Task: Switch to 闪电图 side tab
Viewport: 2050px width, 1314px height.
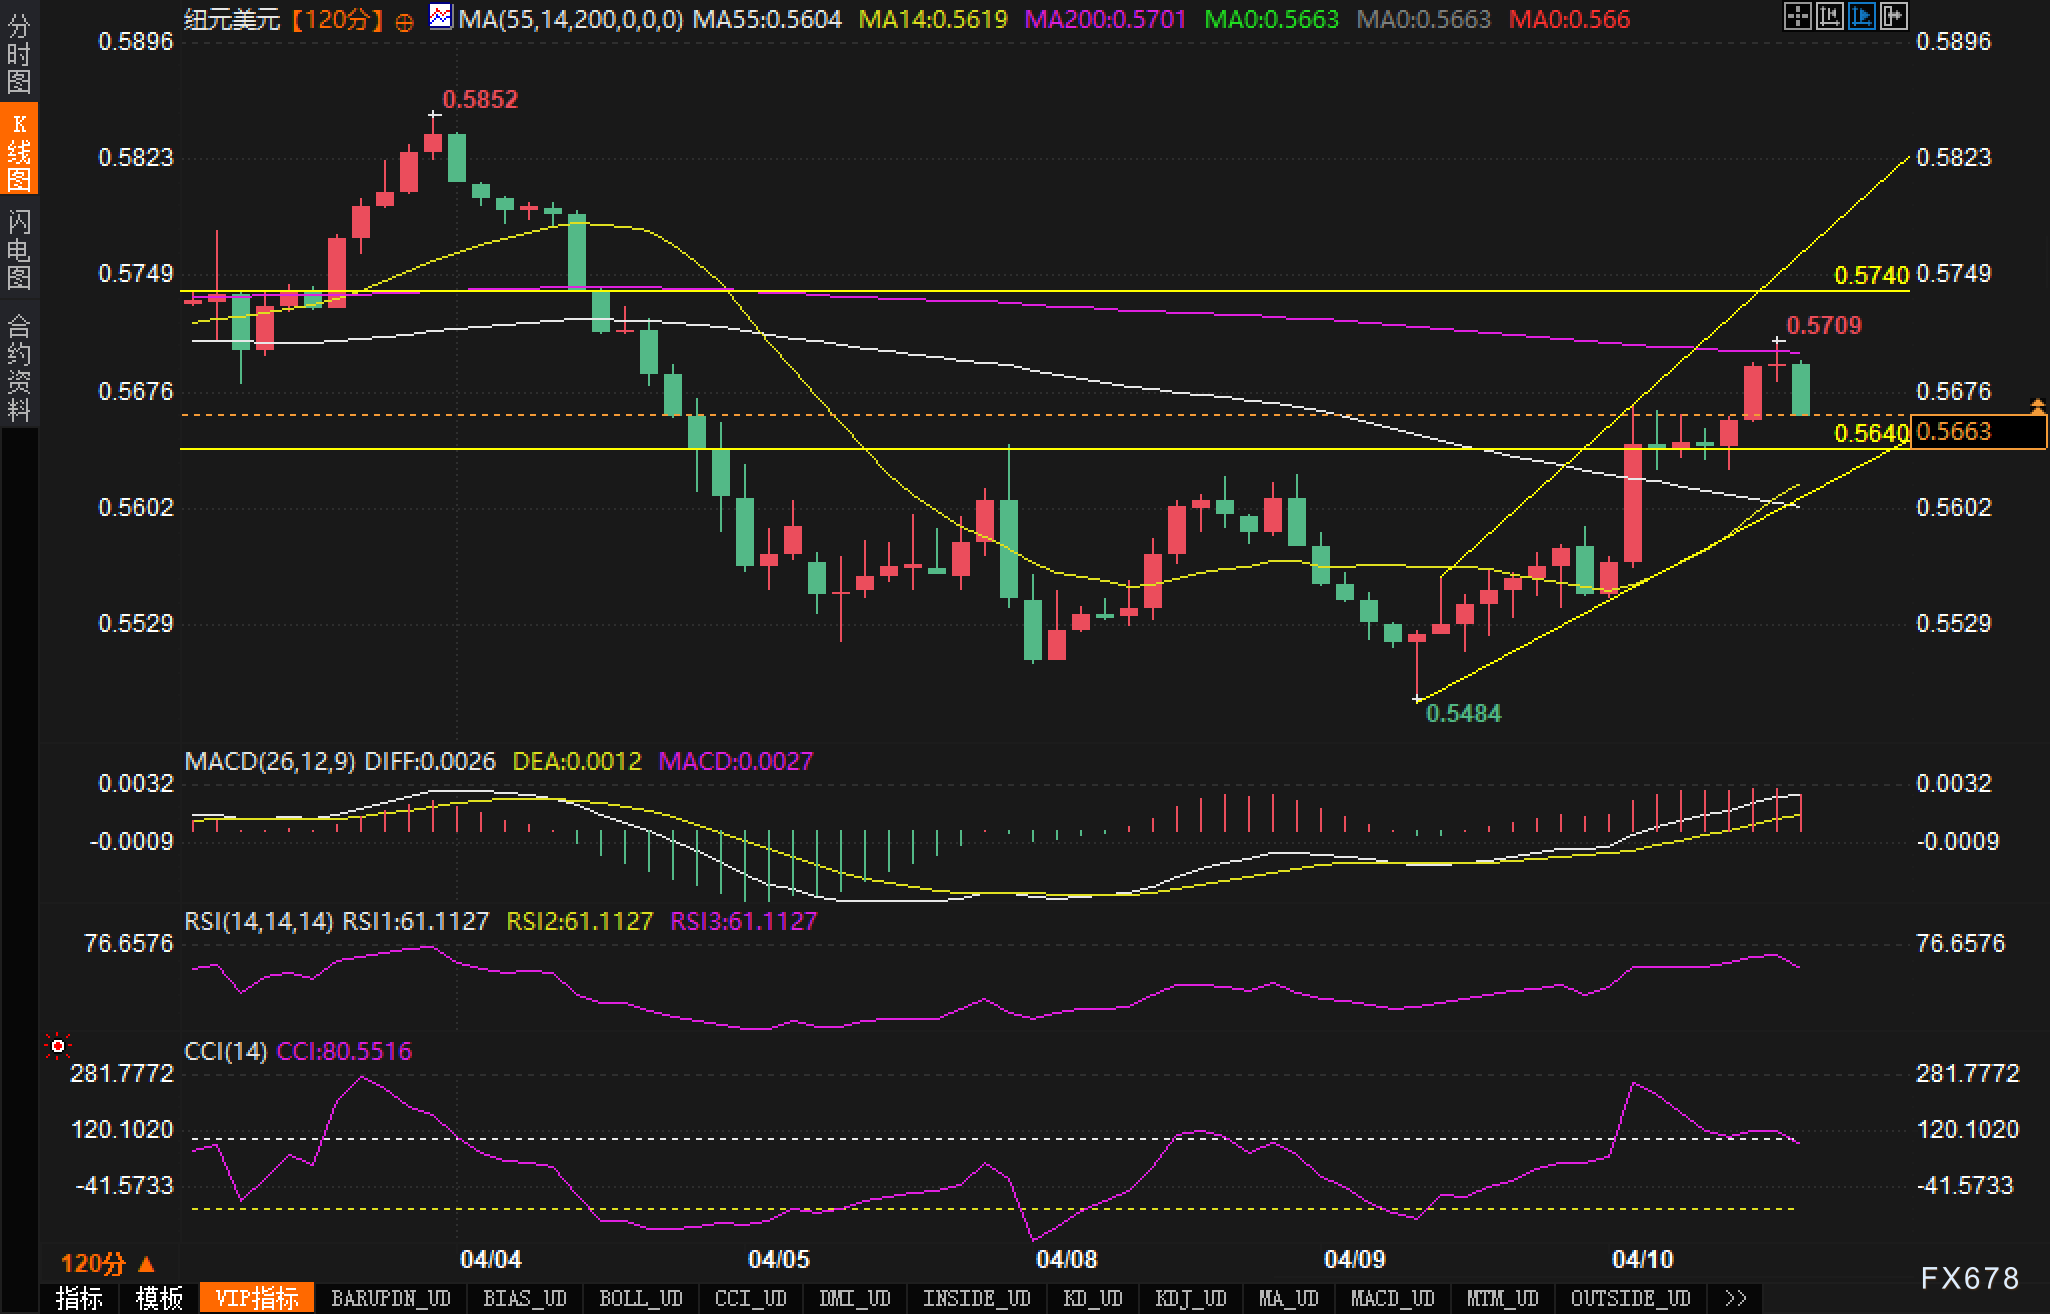Action: 19,249
